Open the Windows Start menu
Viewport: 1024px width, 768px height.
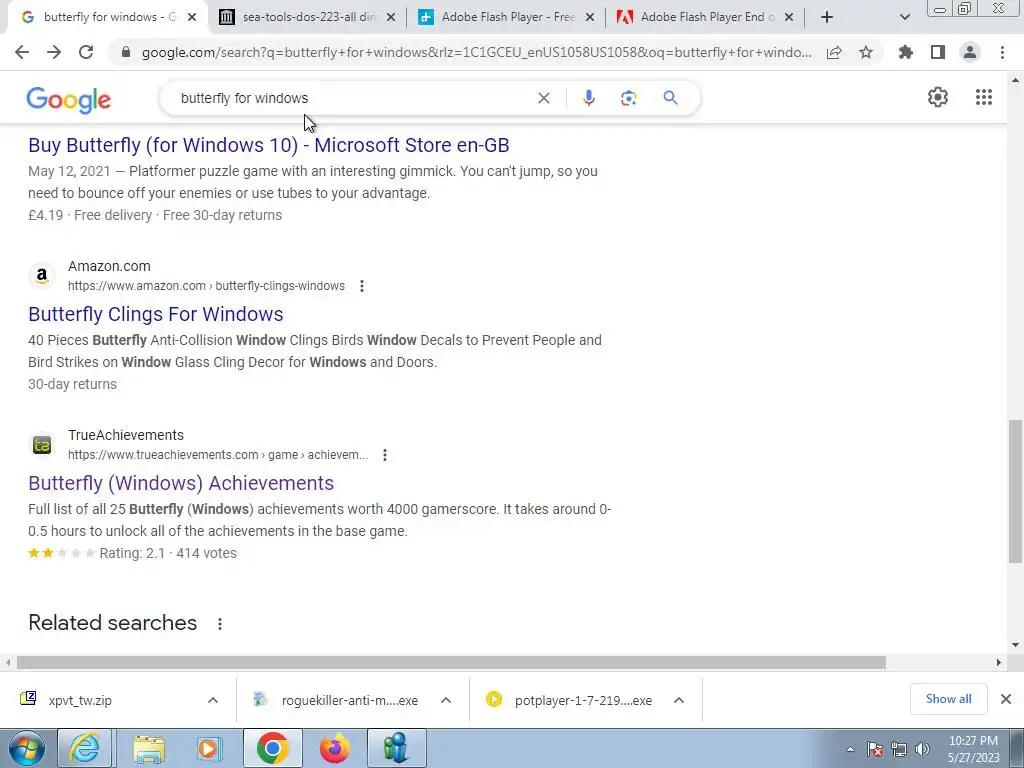coord(25,748)
